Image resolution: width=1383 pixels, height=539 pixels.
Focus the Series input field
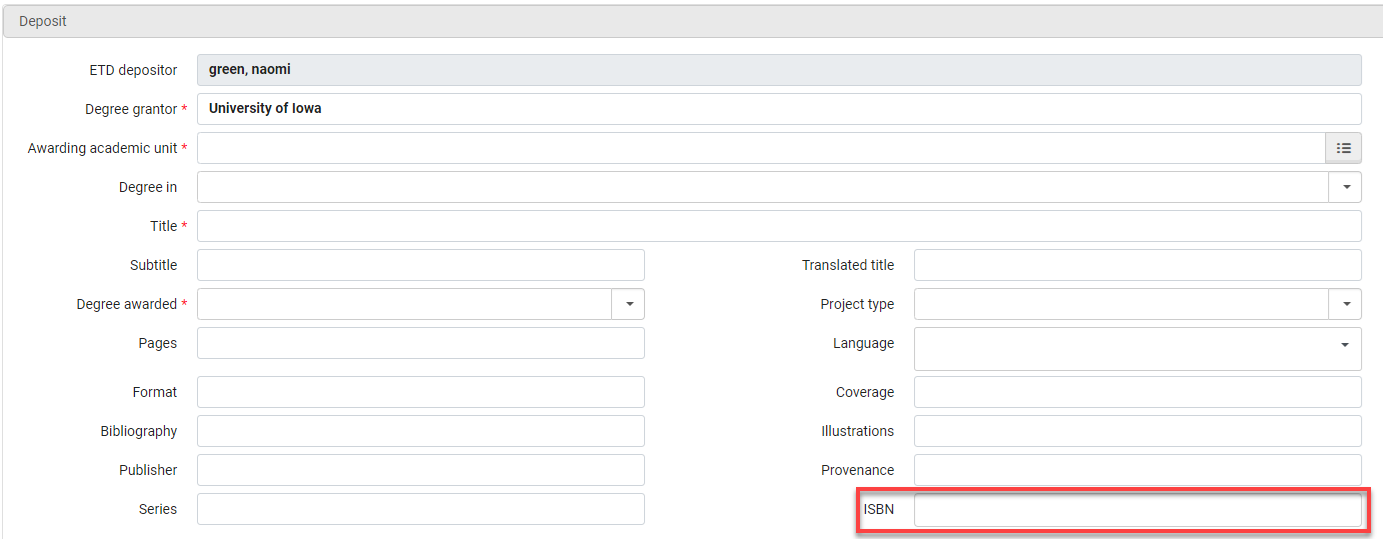coord(420,509)
